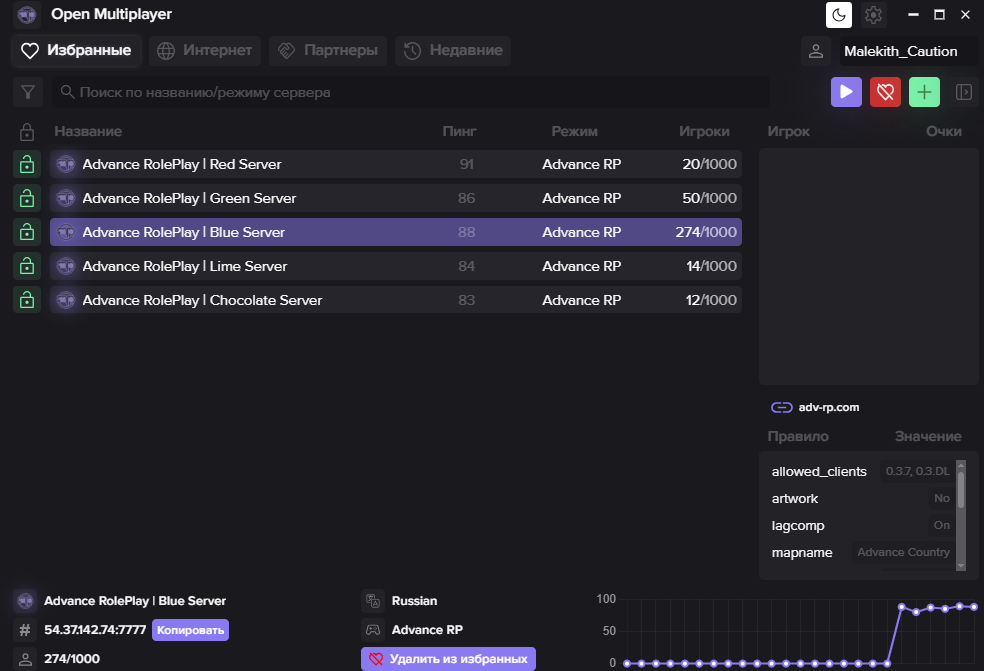This screenshot has height=671, width=984.
Task: Click ping value 83
Action: point(466,300)
